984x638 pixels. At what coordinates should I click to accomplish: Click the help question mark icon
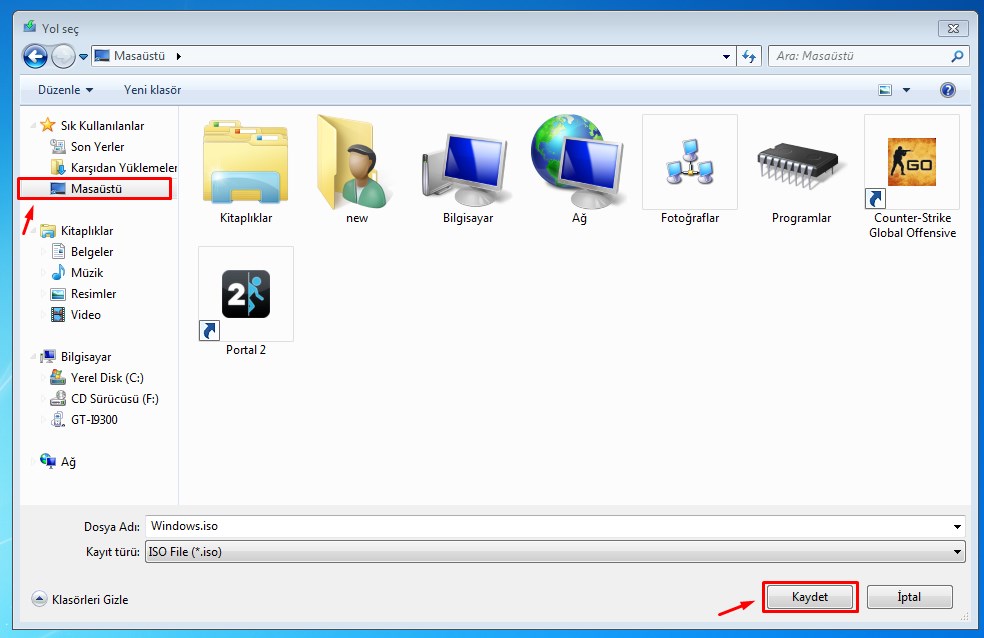coord(947,90)
